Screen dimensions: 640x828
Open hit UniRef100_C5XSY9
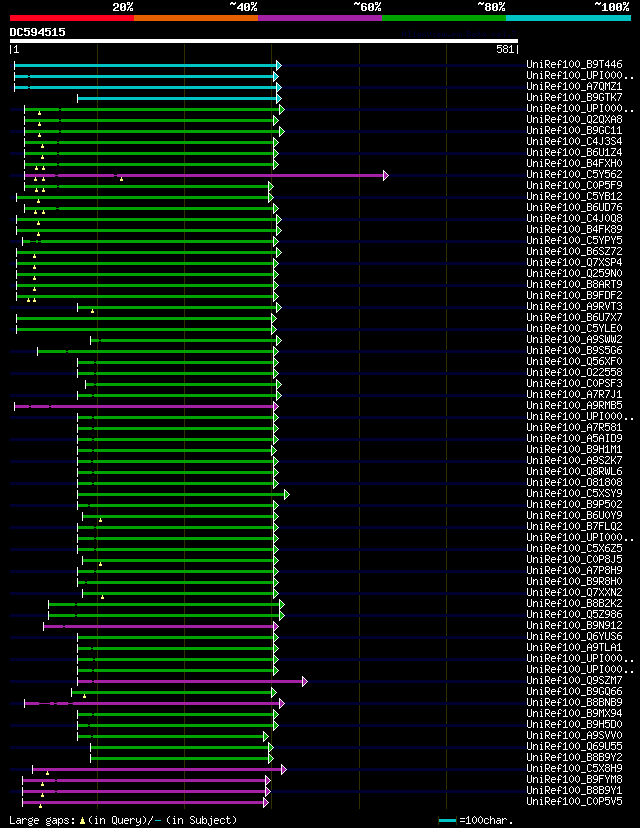click(574, 493)
